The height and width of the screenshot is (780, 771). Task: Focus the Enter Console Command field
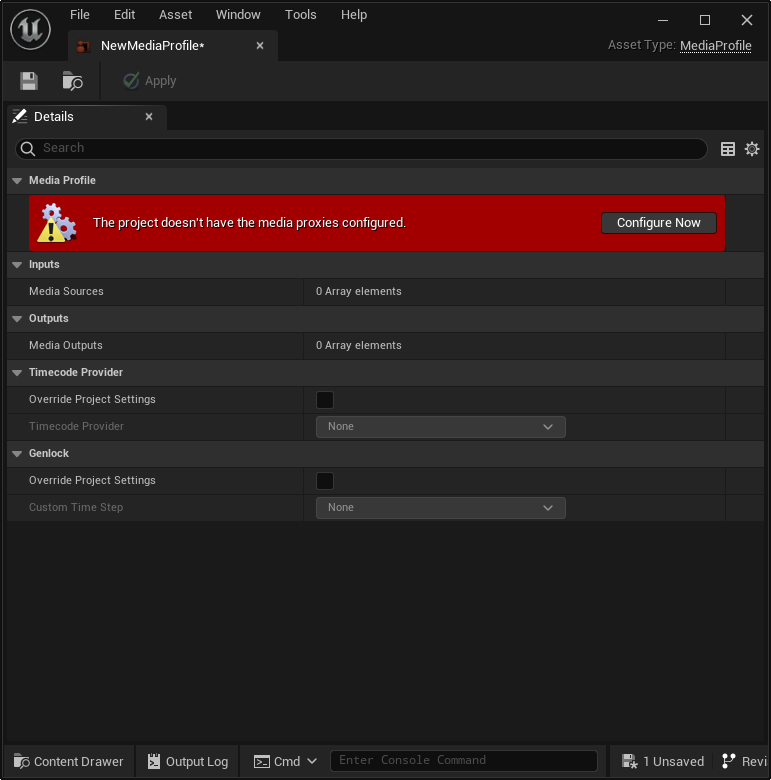[x=464, y=761]
